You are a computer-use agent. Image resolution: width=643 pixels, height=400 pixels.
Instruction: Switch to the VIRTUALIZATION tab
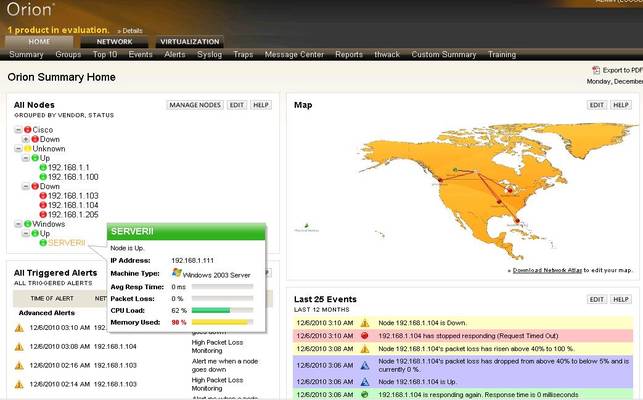point(189,42)
